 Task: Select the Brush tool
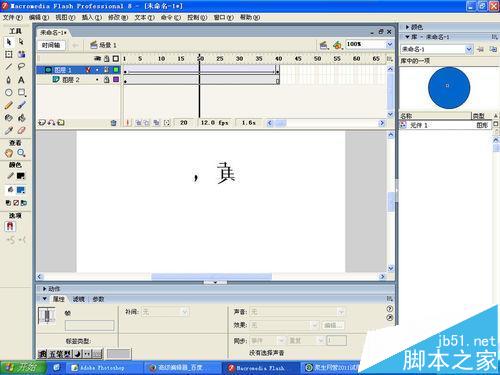[21, 105]
